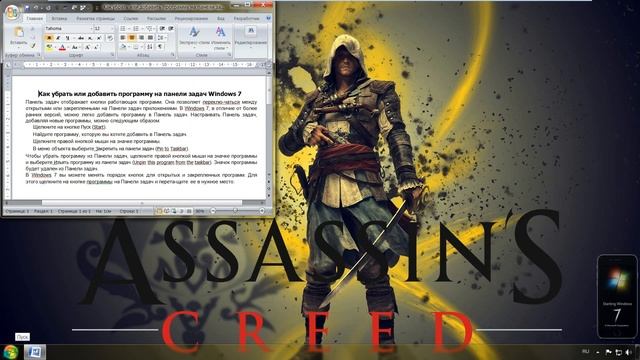
Task: Open Change Case (Aa) dropdown
Action: [77, 47]
